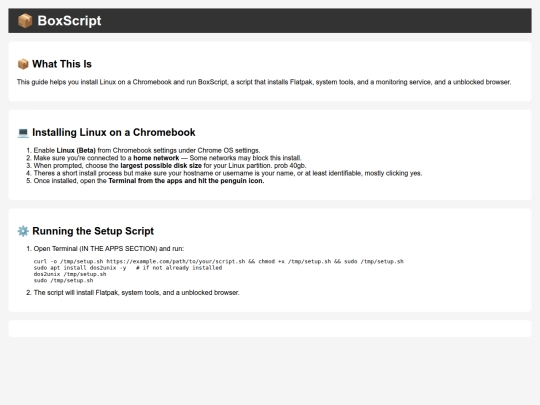Click the guide description paragraph about BoxScript
Image resolution: width=540 pixels, height=405 pixels.
[x=264, y=82]
